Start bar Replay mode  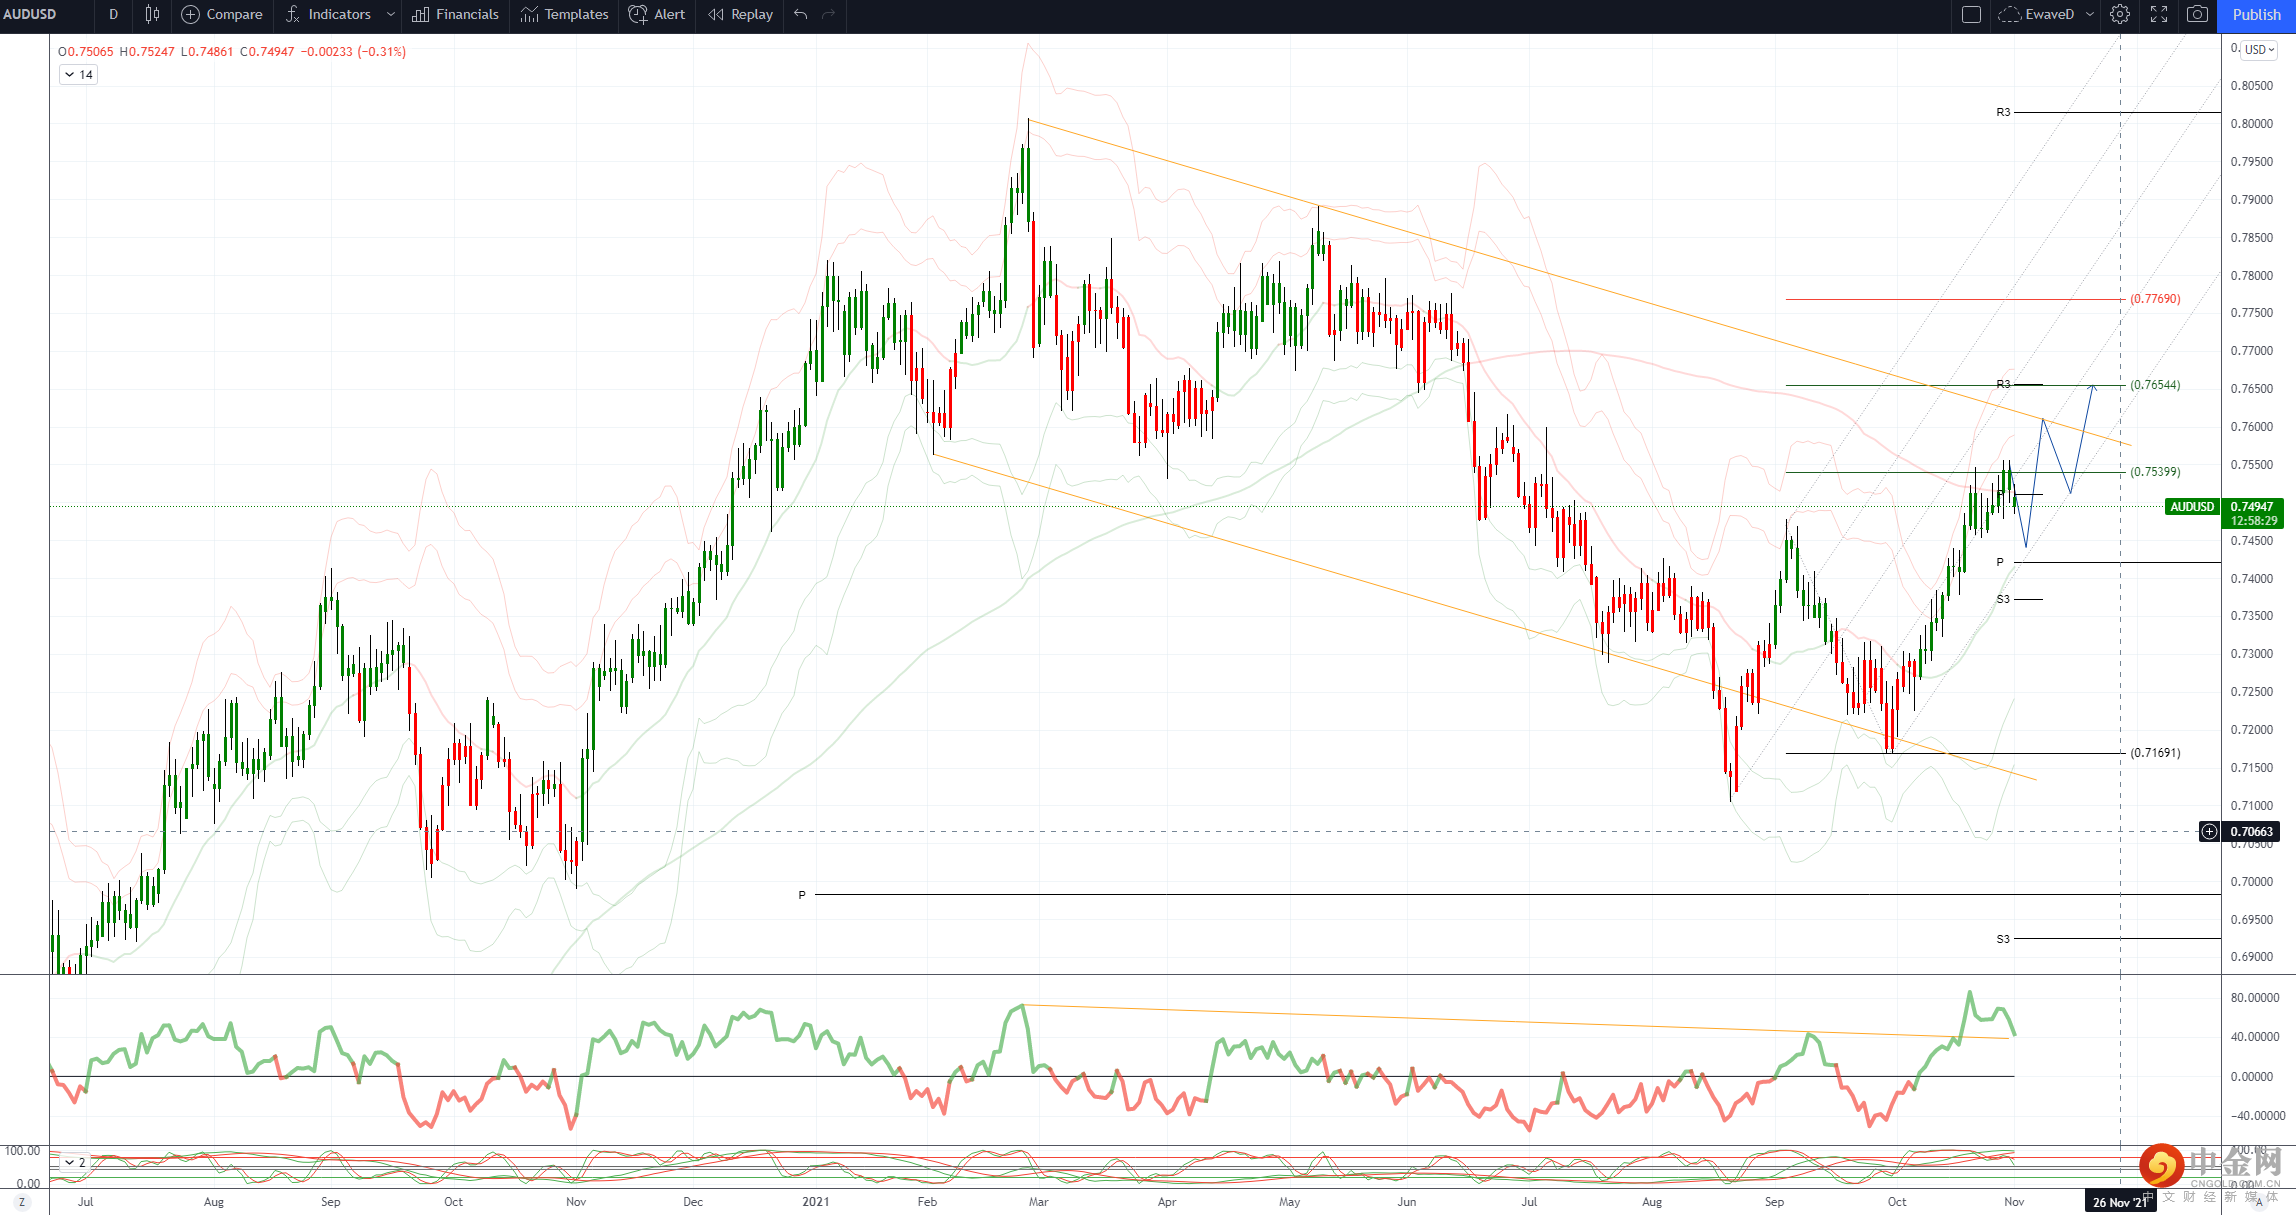741,14
